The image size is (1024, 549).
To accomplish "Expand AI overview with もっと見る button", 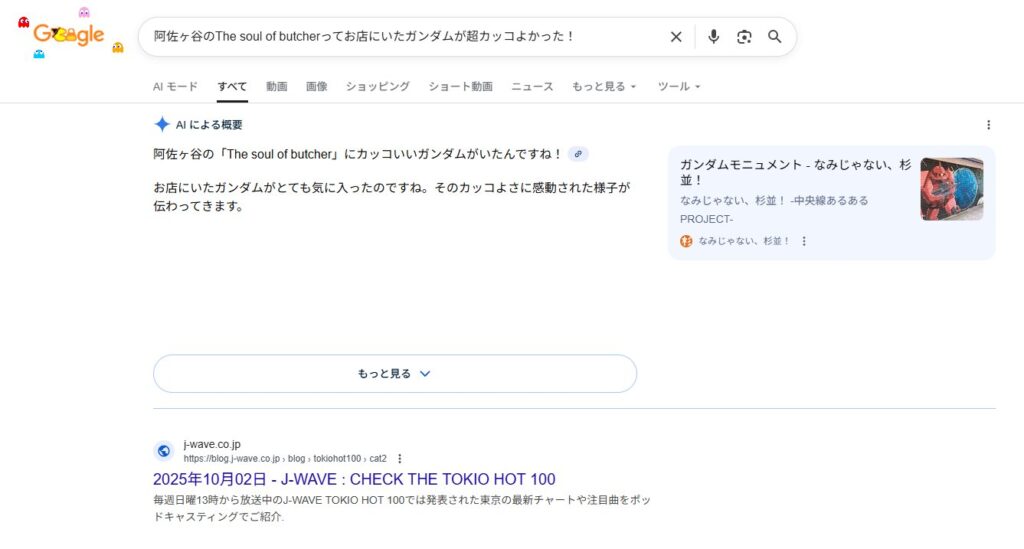I will (394, 373).
